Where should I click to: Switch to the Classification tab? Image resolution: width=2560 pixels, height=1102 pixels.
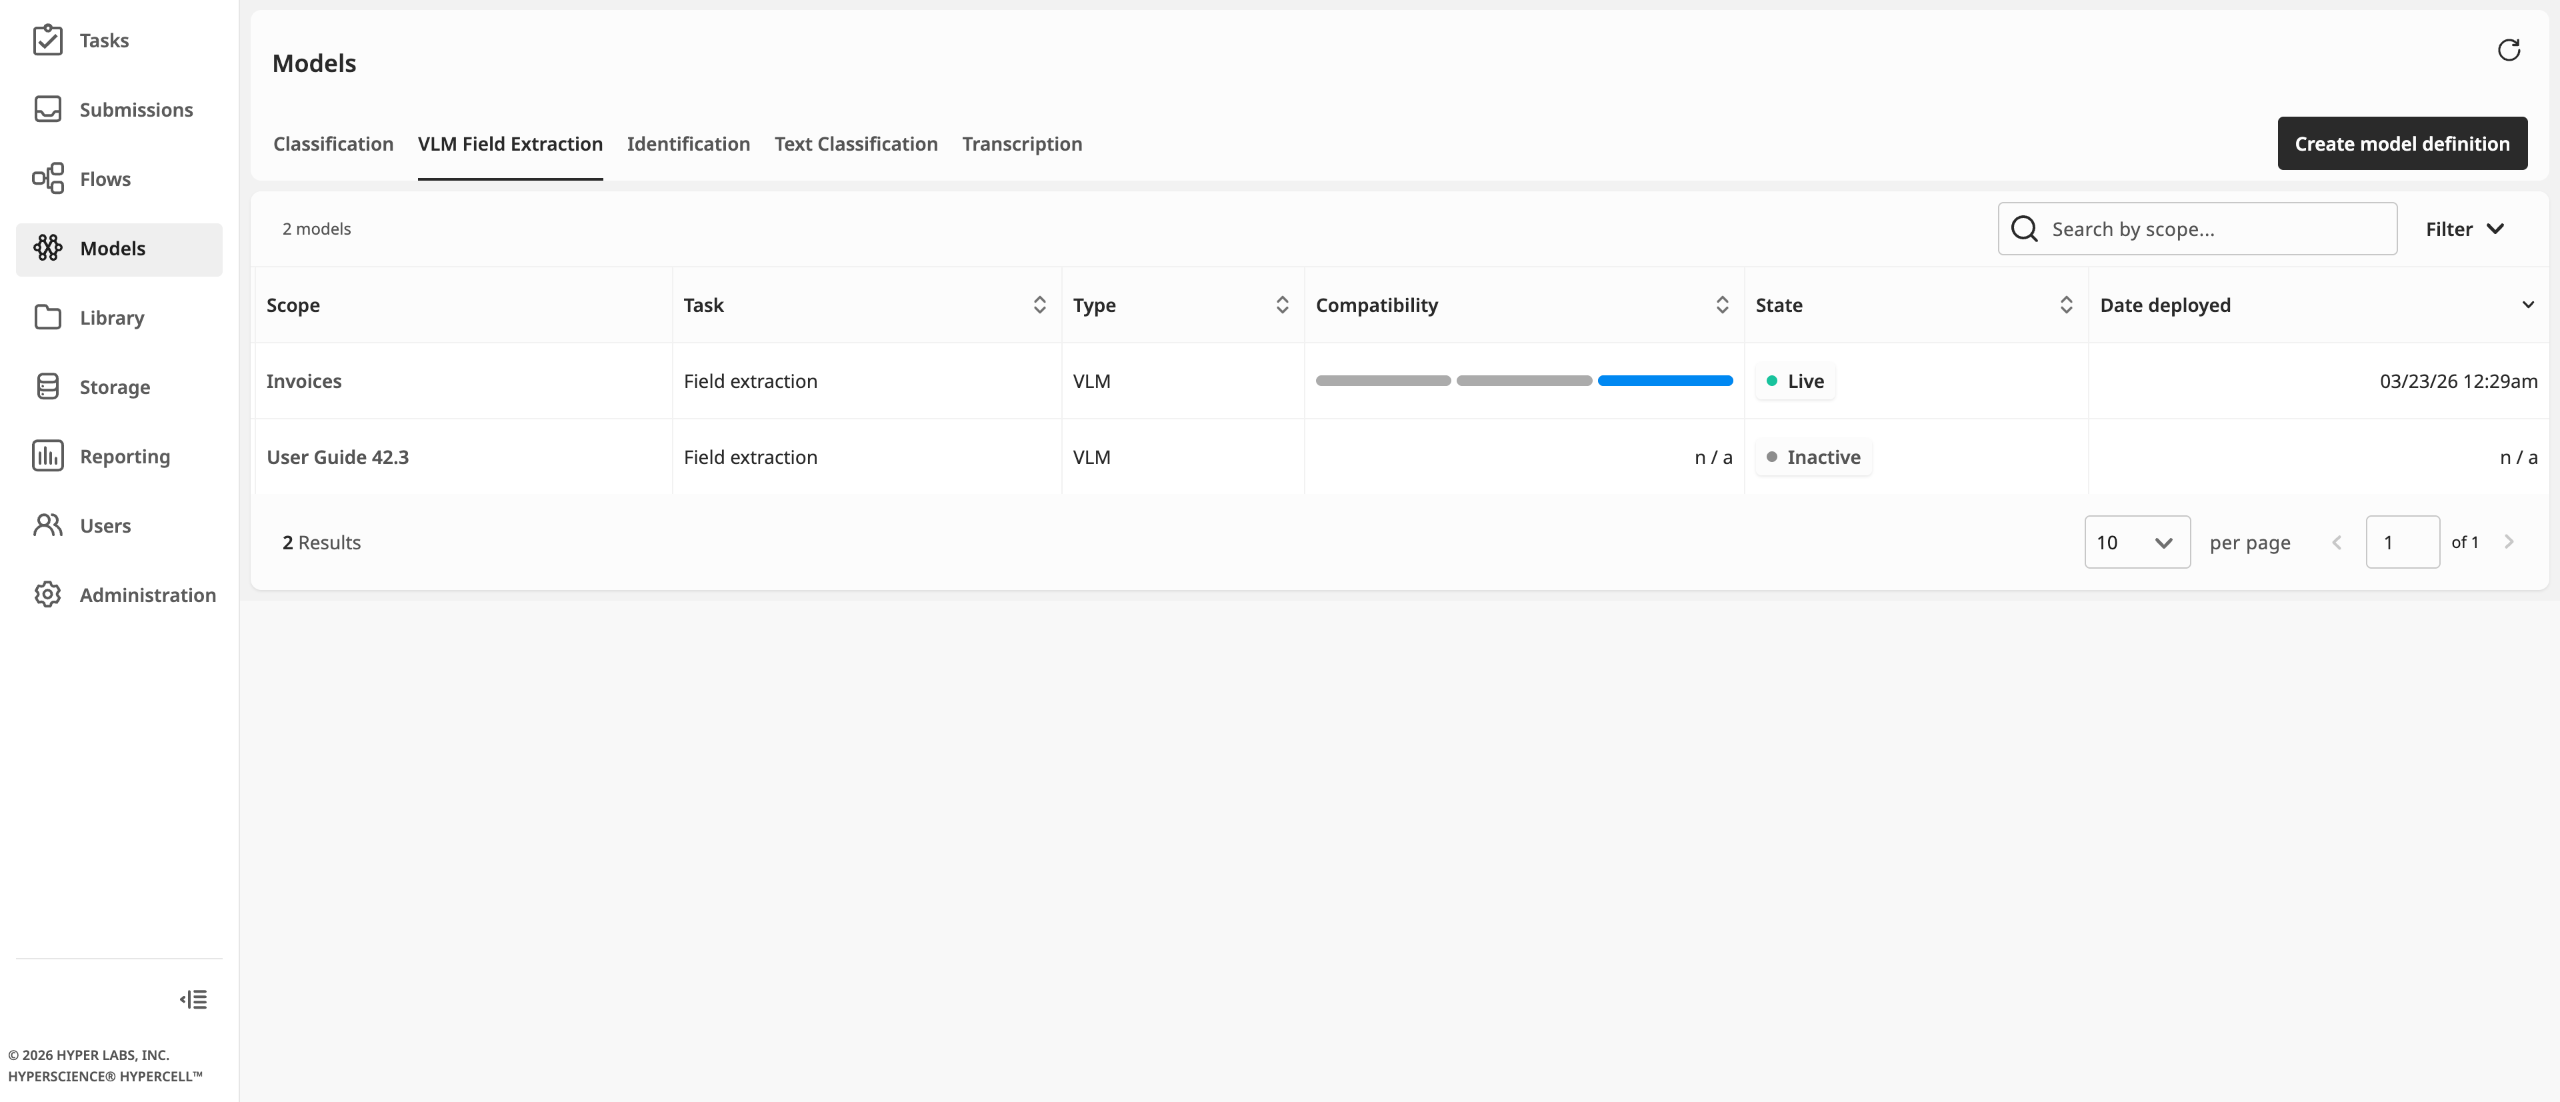click(x=333, y=144)
